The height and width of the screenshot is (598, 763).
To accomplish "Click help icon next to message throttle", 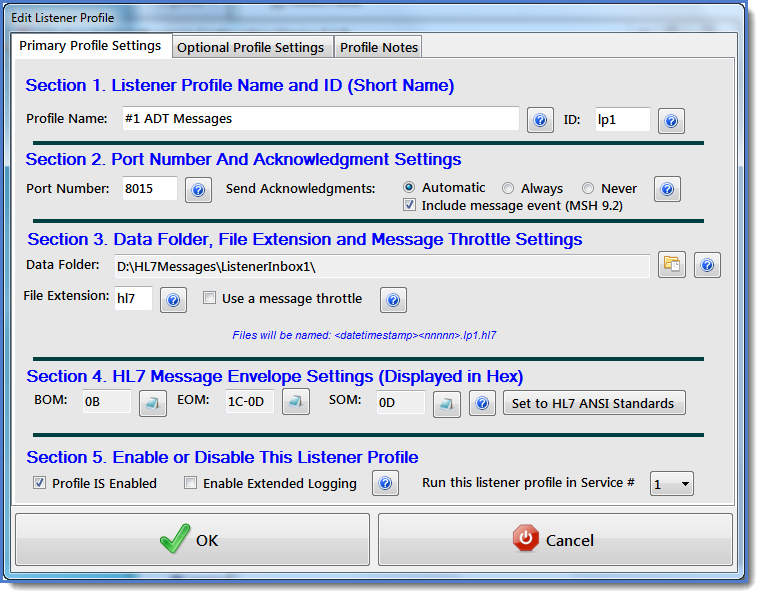I will (x=393, y=299).
